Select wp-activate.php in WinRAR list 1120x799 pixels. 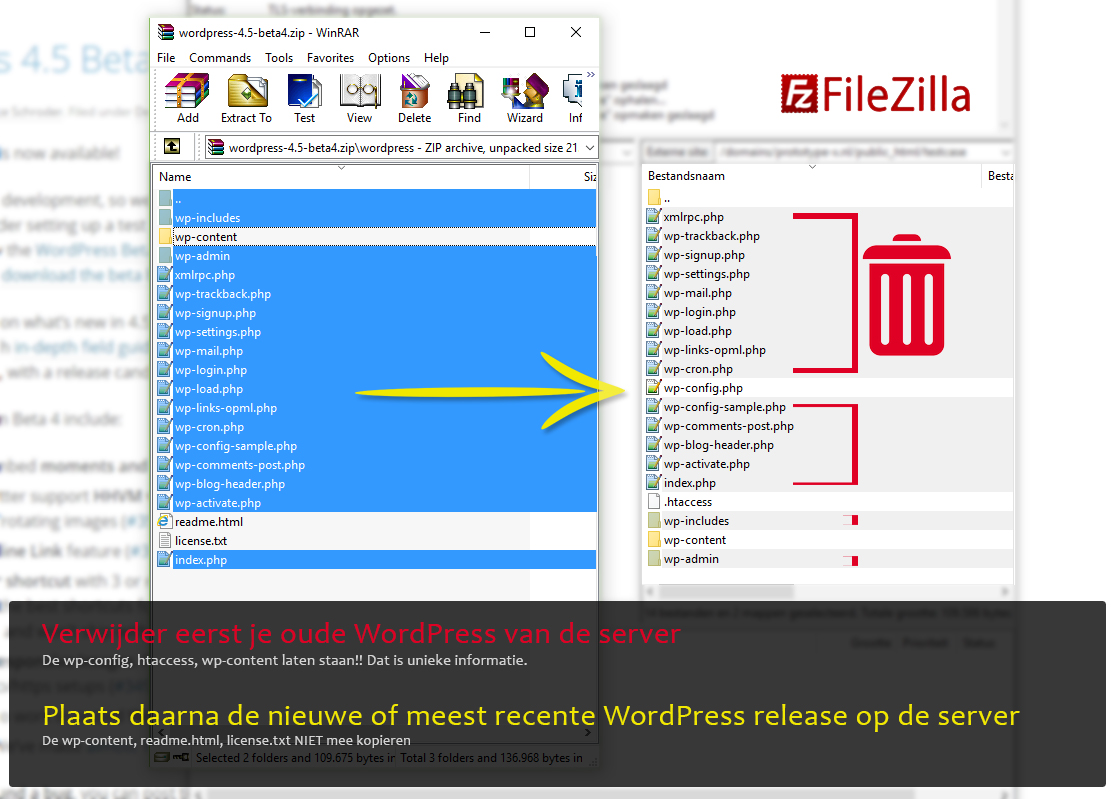click(x=376, y=503)
